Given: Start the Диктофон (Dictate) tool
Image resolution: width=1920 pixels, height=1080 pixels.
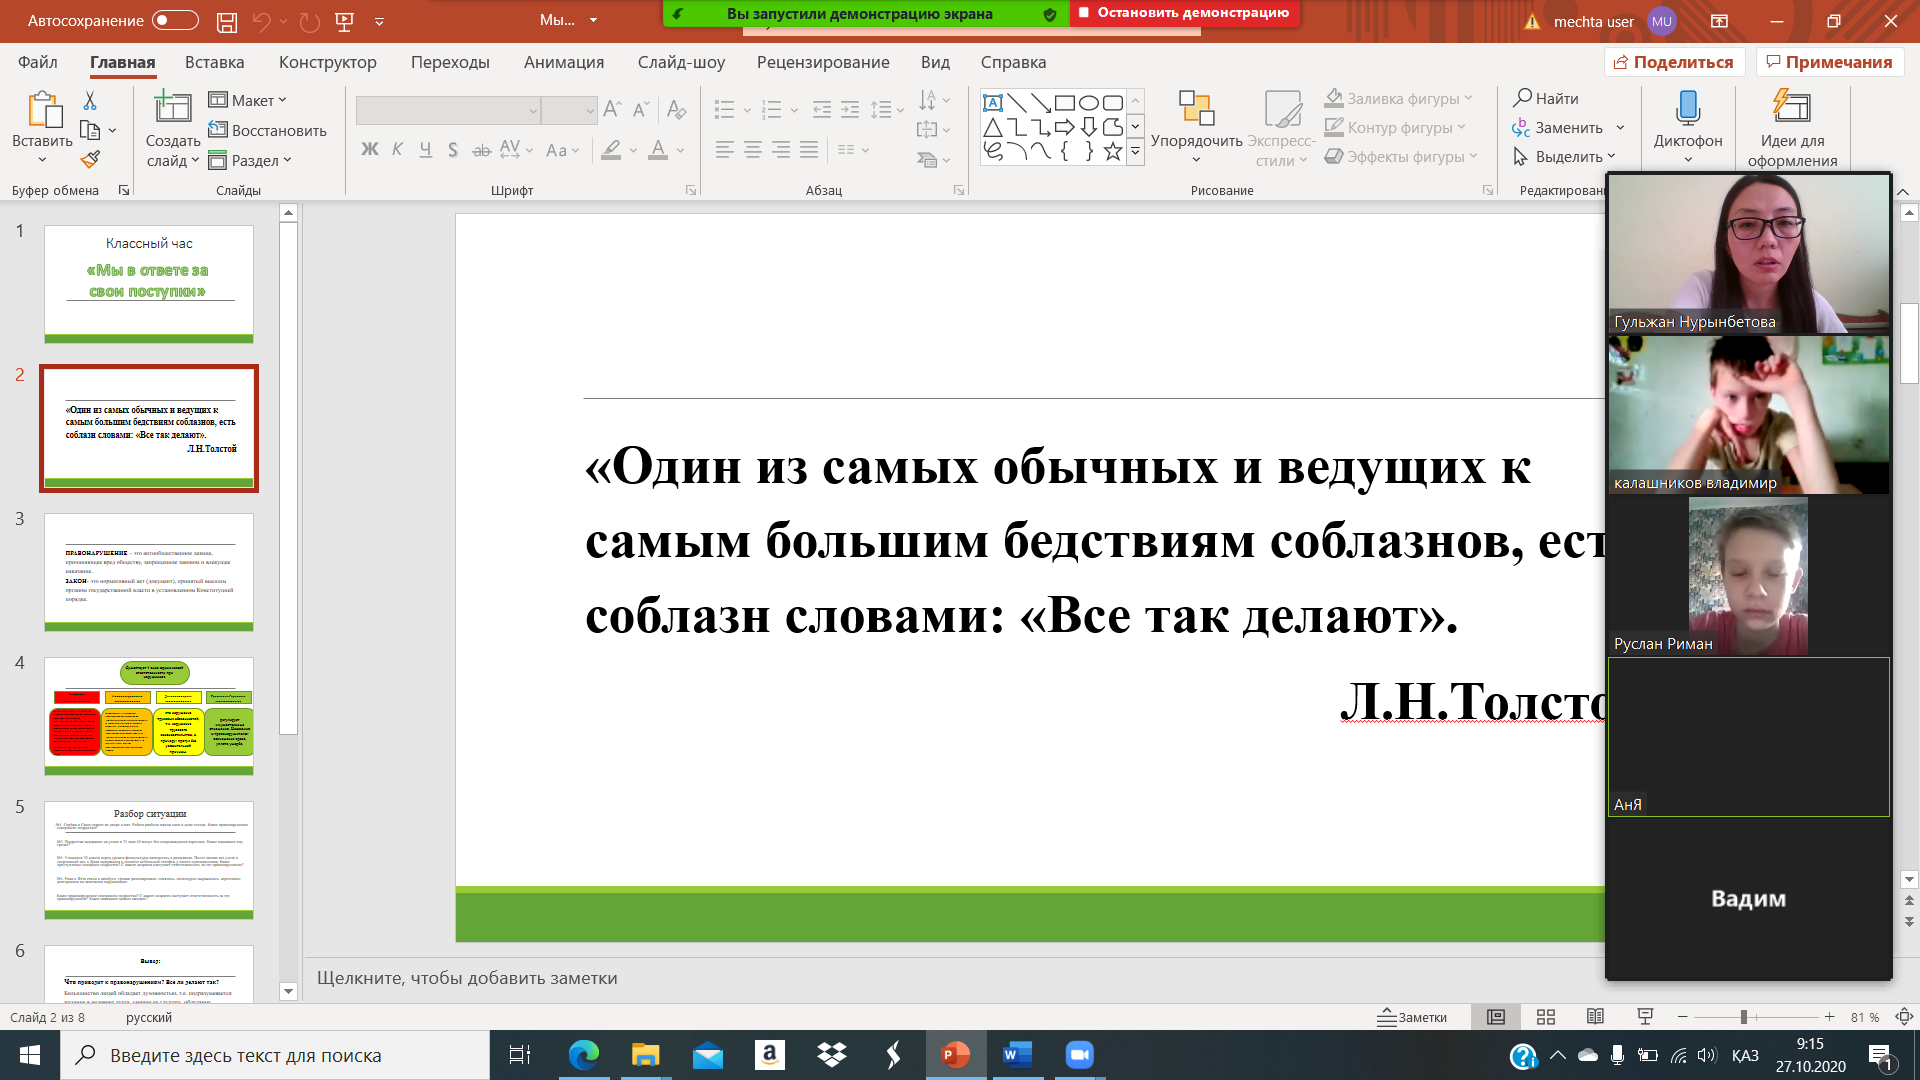Looking at the screenshot, I should pyautogui.click(x=1686, y=120).
